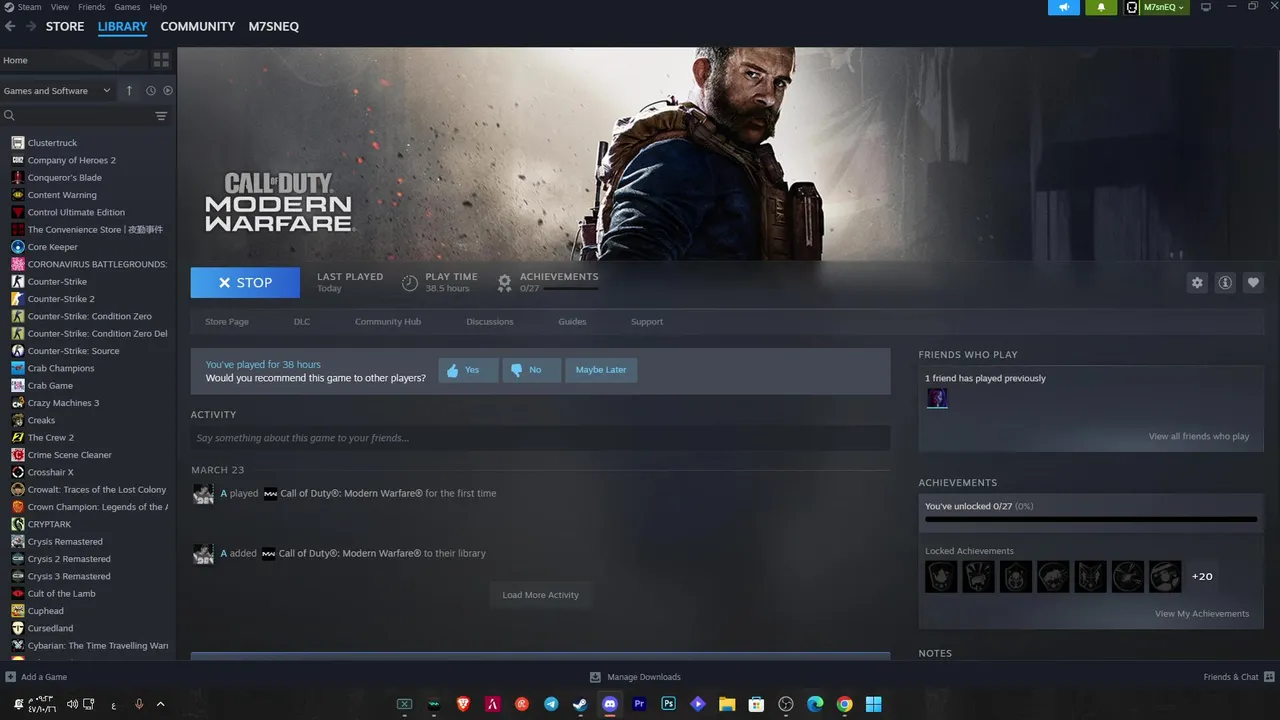
Task: Click the library search field
Action: pos(78,116)
